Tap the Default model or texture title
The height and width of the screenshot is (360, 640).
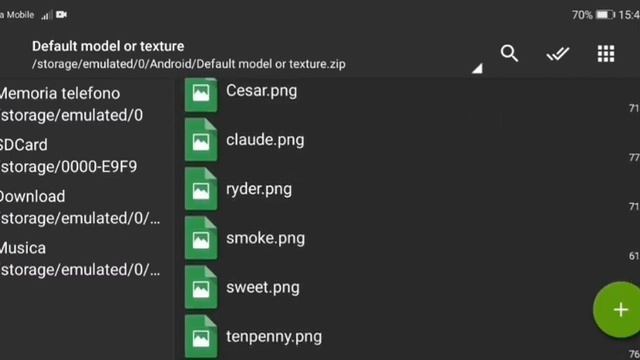pyautogui.click(x=108, y=46)
